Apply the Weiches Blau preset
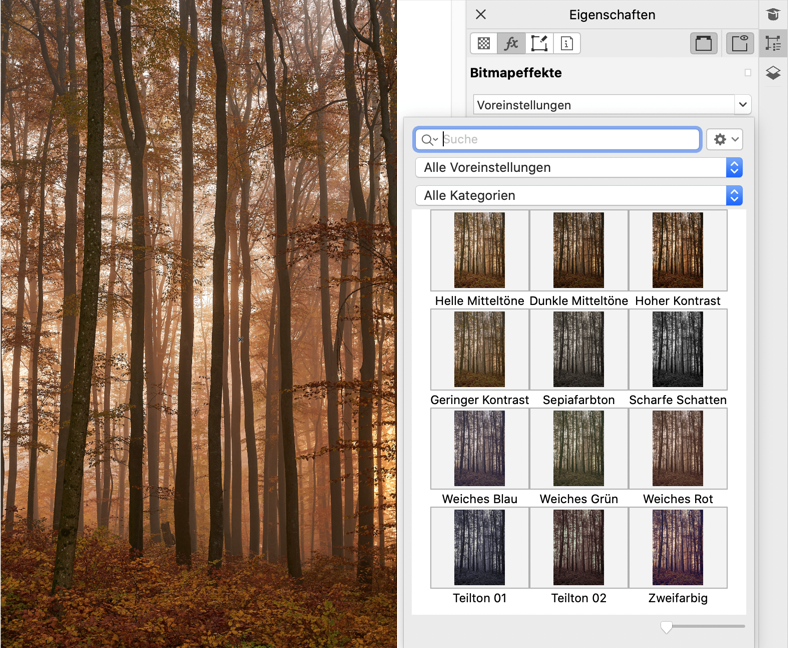Screen dimensions: 788x648 (480, 449)
